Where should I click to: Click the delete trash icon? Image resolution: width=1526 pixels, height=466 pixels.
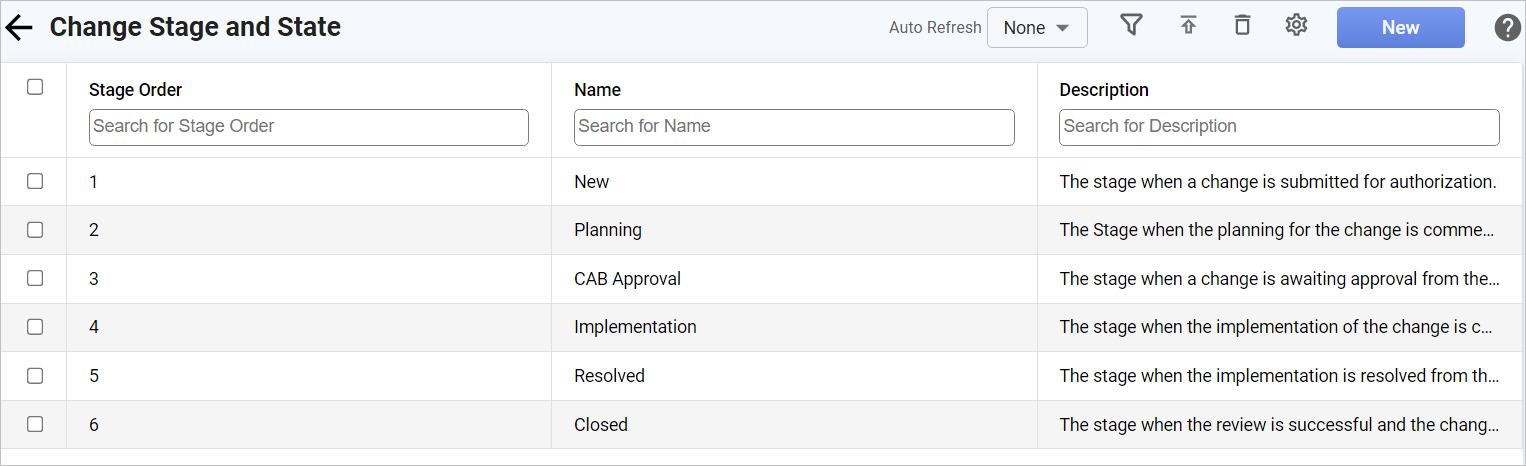pyautogui.click(x=1242, y=26)
